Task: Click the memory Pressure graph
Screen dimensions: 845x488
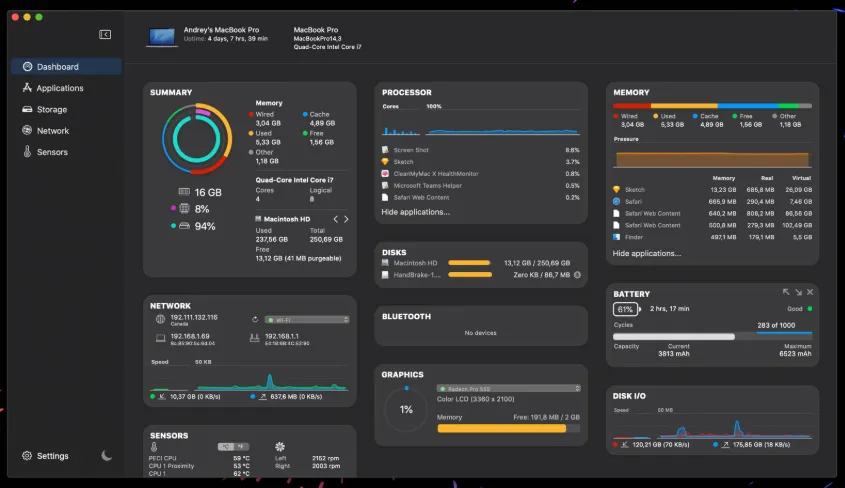Action: (712, 159)
